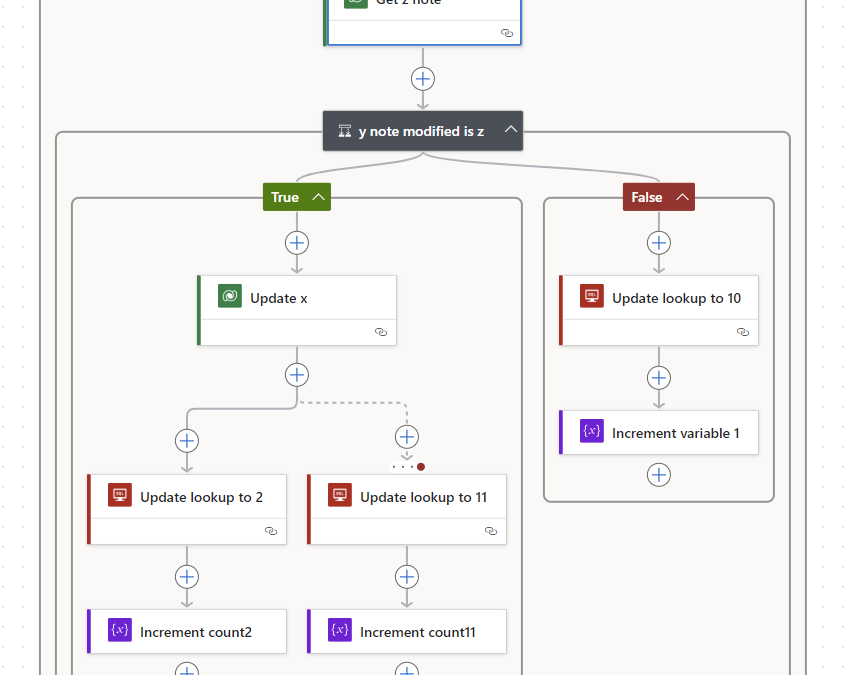Click the copy icon on the Update x card

tap(381, 332)
